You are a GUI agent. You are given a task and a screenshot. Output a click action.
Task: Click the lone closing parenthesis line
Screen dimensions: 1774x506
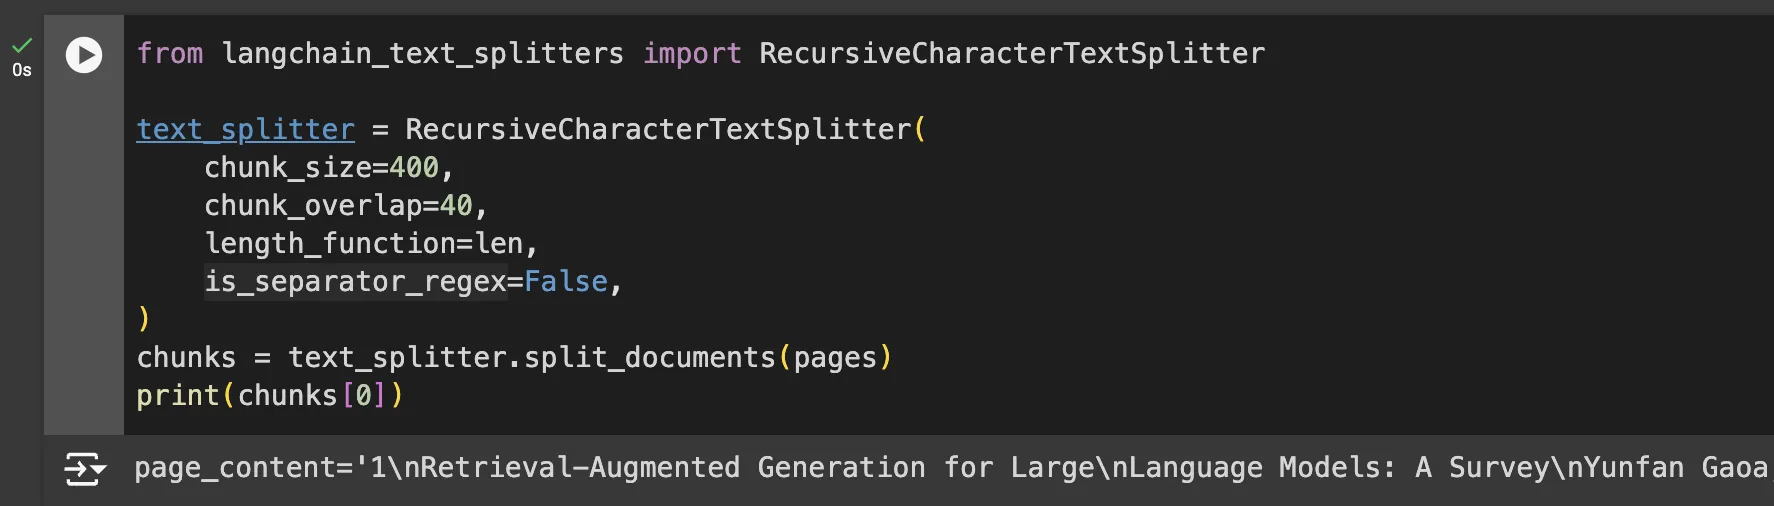tap(144, 319)
